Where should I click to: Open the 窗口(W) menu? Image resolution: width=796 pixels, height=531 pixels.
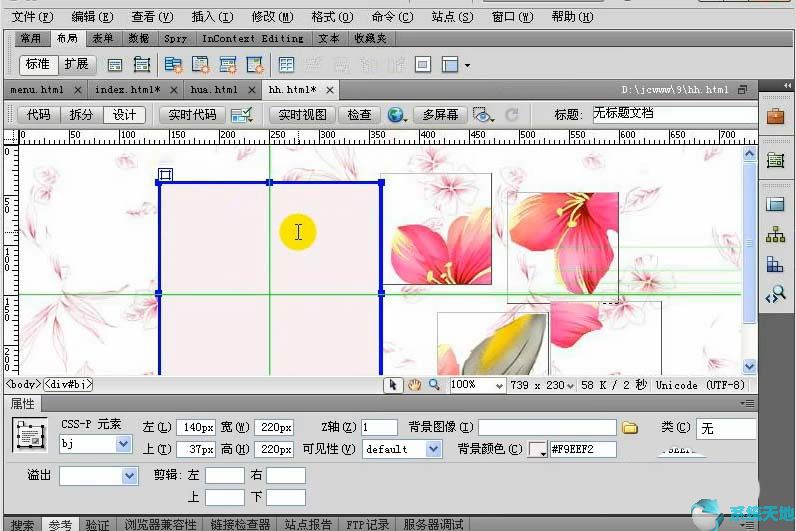pyautogui.click(x=512, y=17)
